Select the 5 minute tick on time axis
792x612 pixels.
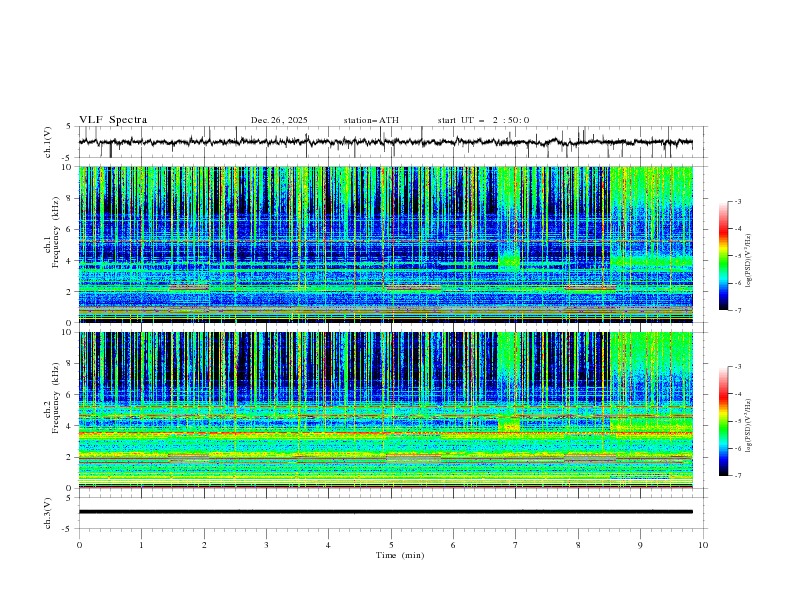point(391,544)
